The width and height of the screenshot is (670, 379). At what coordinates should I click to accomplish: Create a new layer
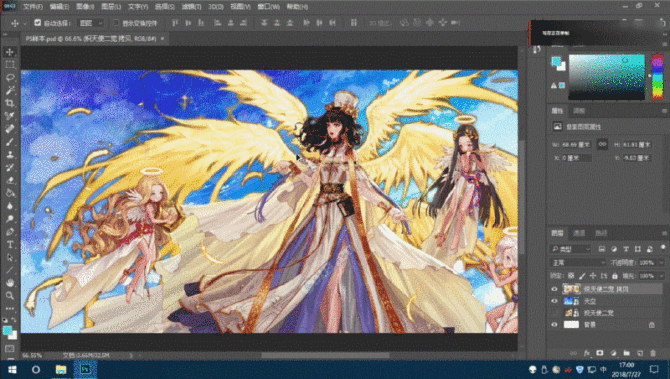(640, 353)
